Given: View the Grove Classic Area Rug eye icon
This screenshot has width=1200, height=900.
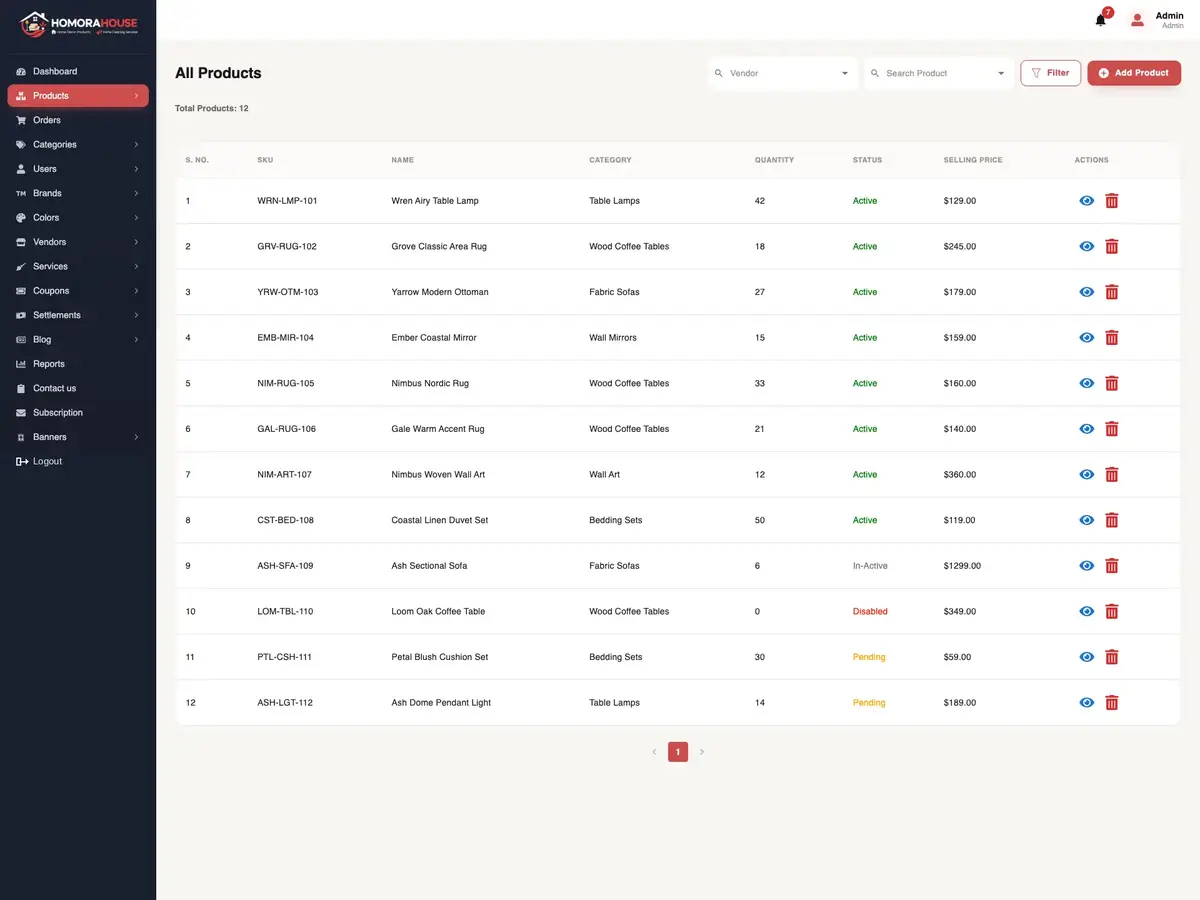Looking at the screenshot, I should 1087,247.
